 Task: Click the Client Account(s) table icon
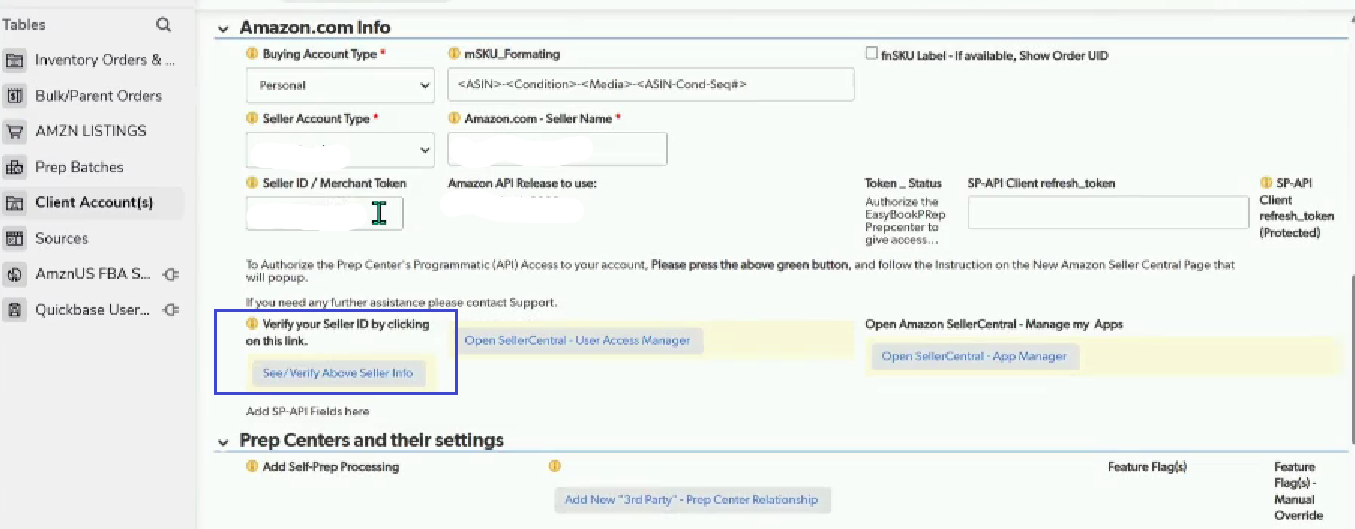[15, 203]
